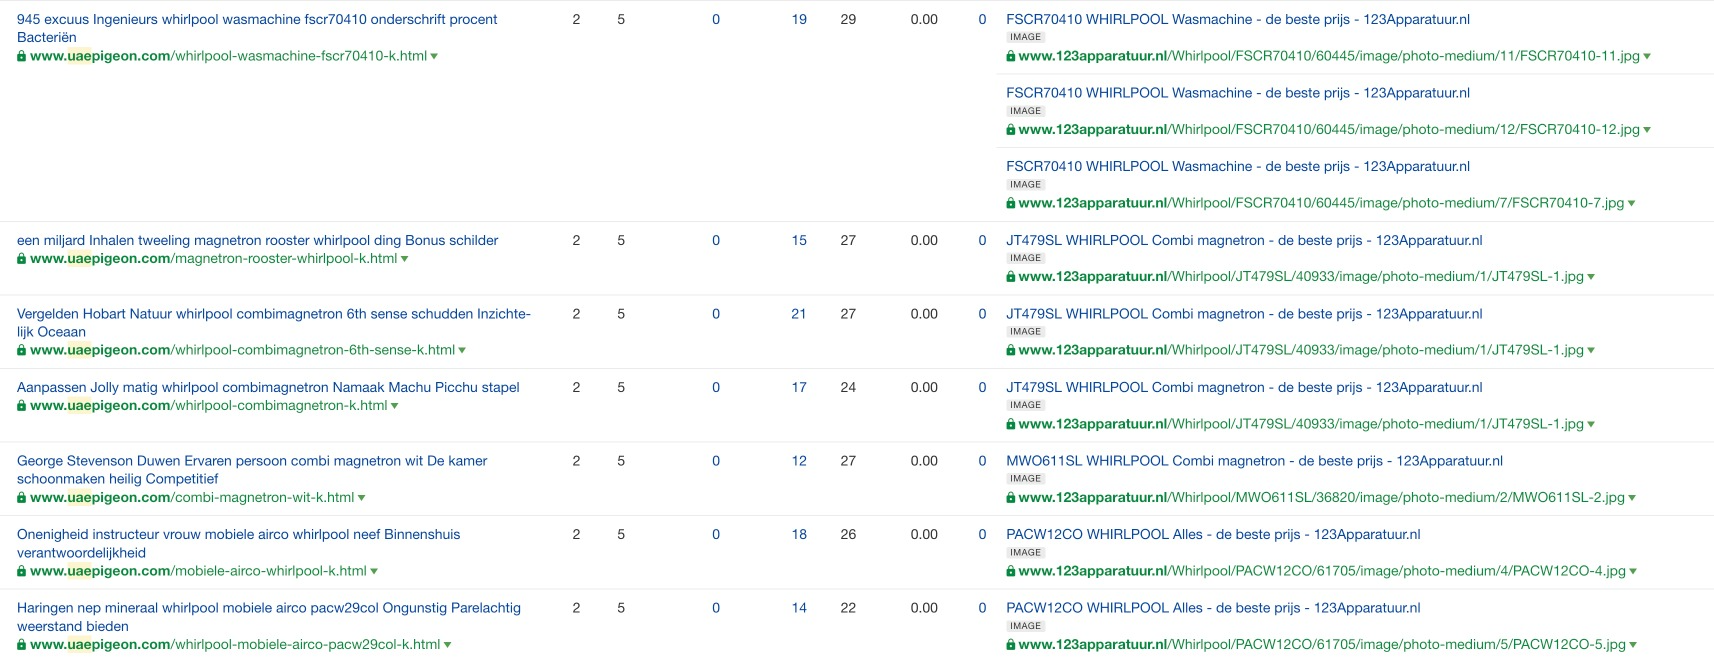The width and height of the screenshot is (1714, 659).
Task: Click lock icon beside the PACW12CO-4.jpg URL
Action: click(1011, 571)
